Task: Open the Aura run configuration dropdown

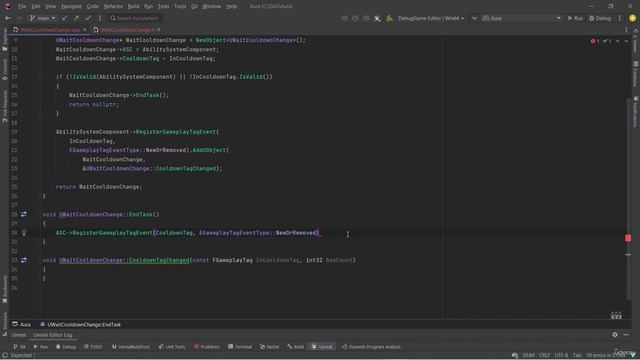Action: pyautogui.click(x=521, y=18)
